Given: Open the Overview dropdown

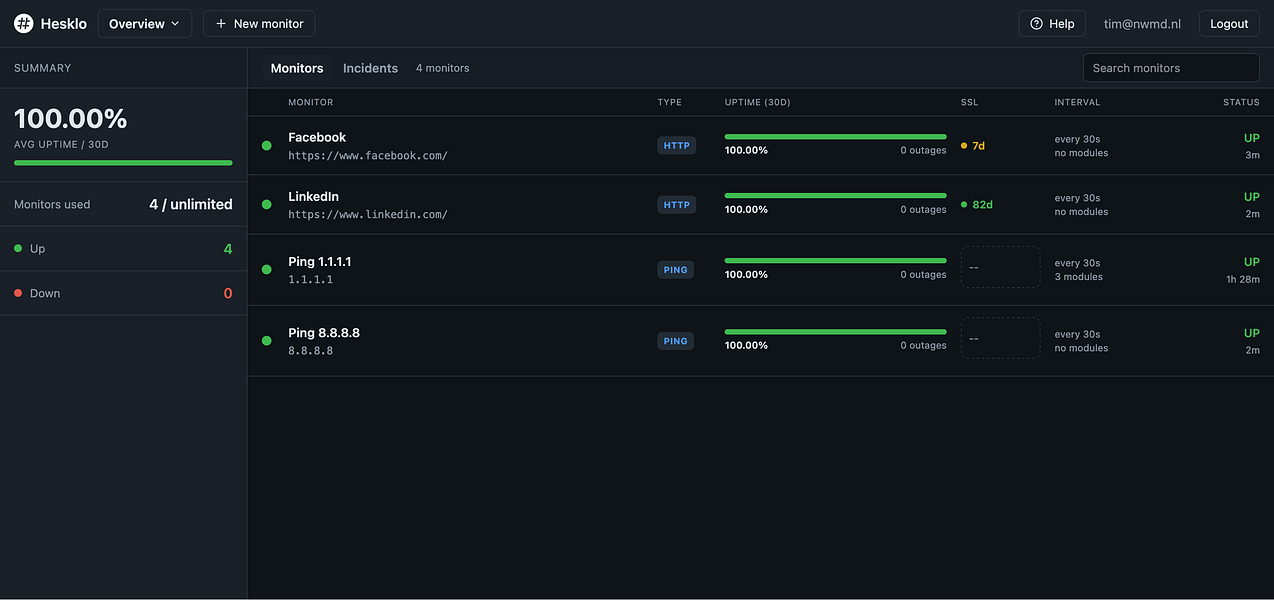Looking at the screenshot, I should (145, 24).
